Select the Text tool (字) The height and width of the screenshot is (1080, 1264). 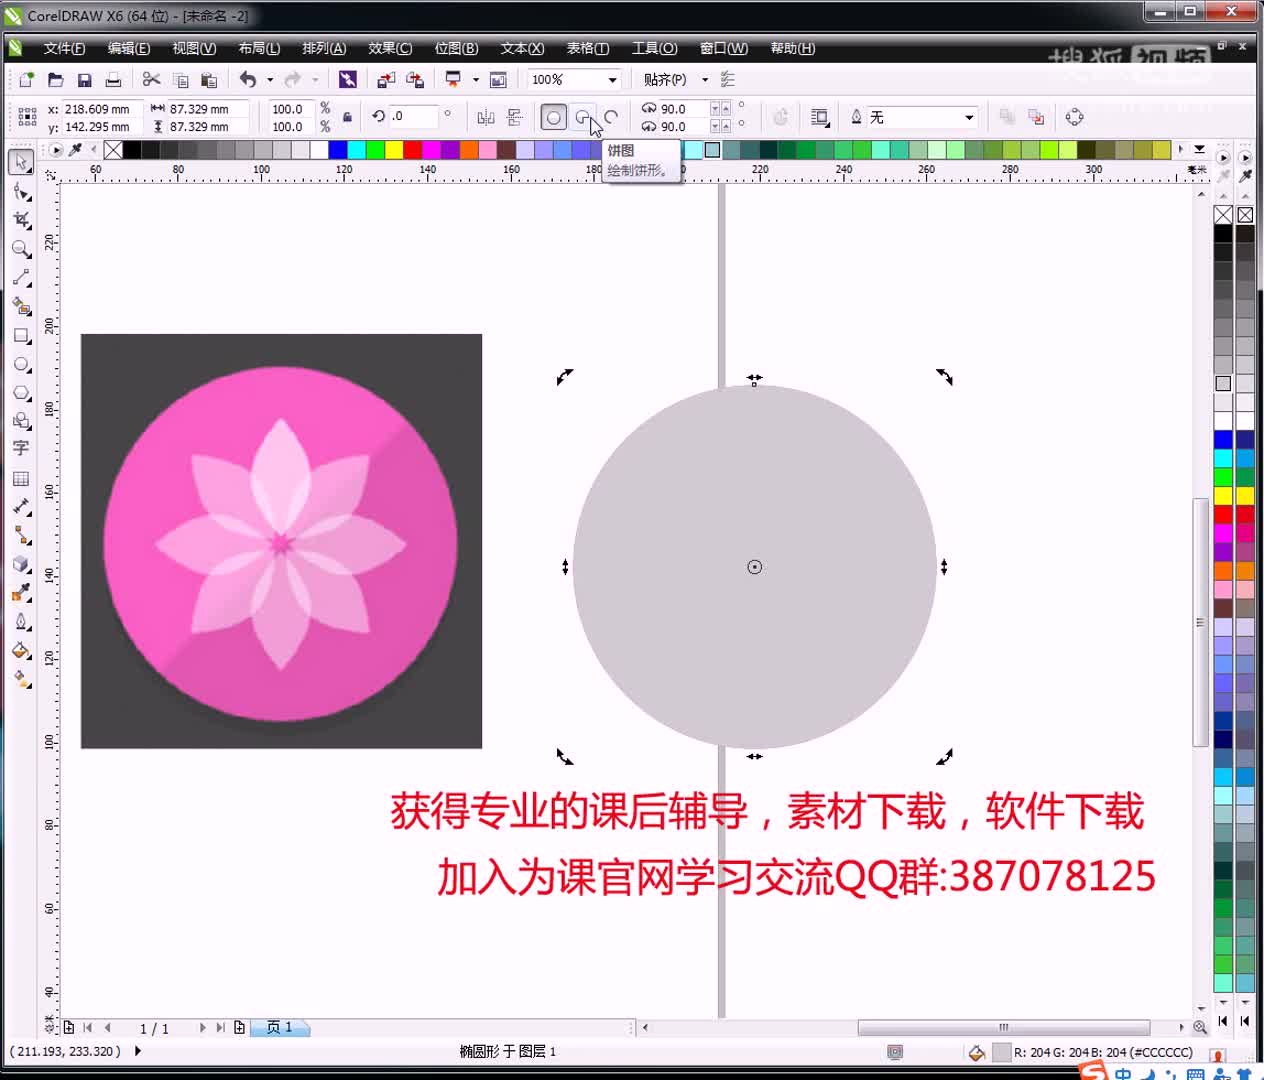pos(21,448)
